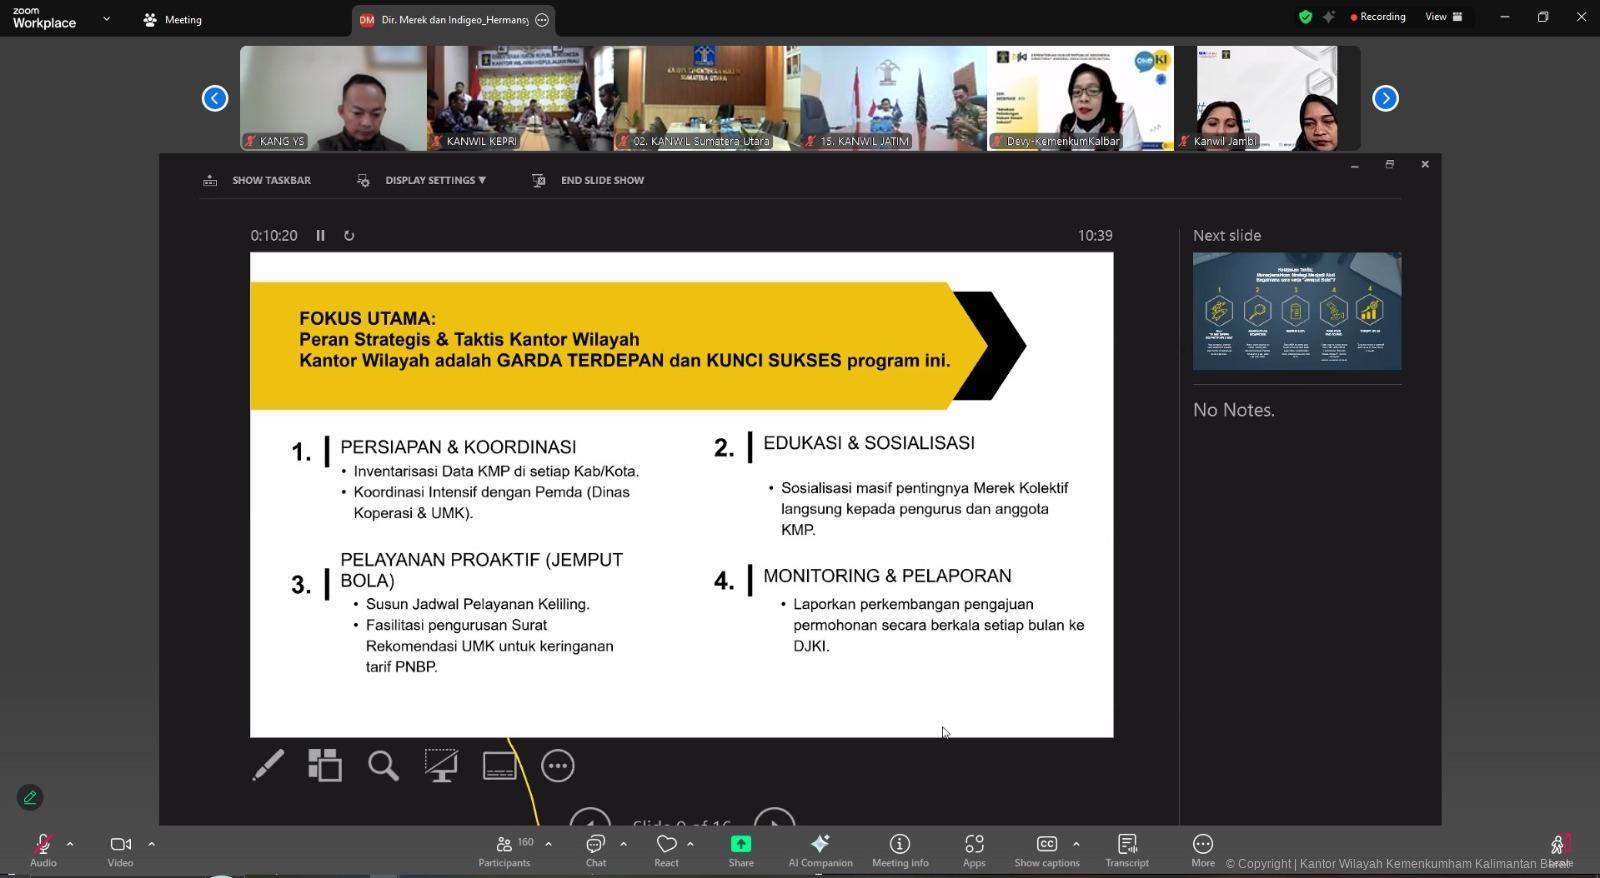Toggle subtitles icon in presenter view

click(x=499, y=766)
